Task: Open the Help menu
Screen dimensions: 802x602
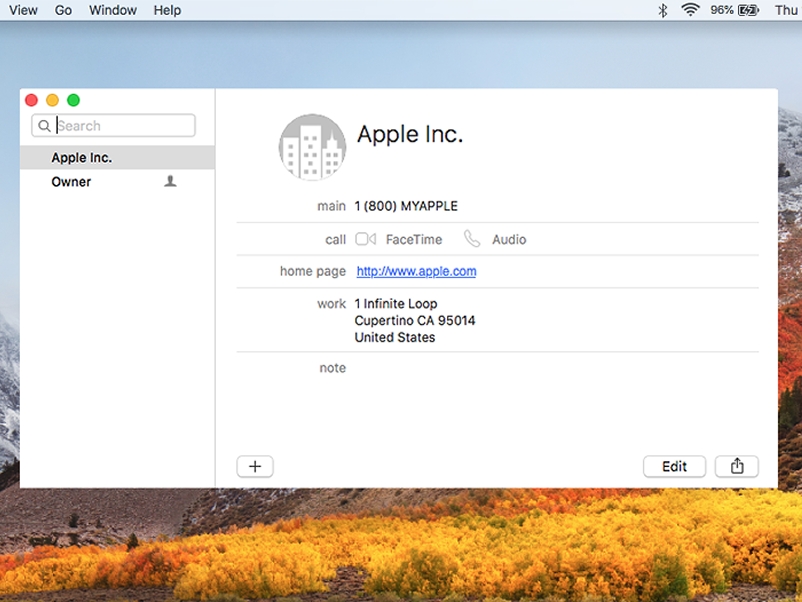Action: click(x=167, y=10)
